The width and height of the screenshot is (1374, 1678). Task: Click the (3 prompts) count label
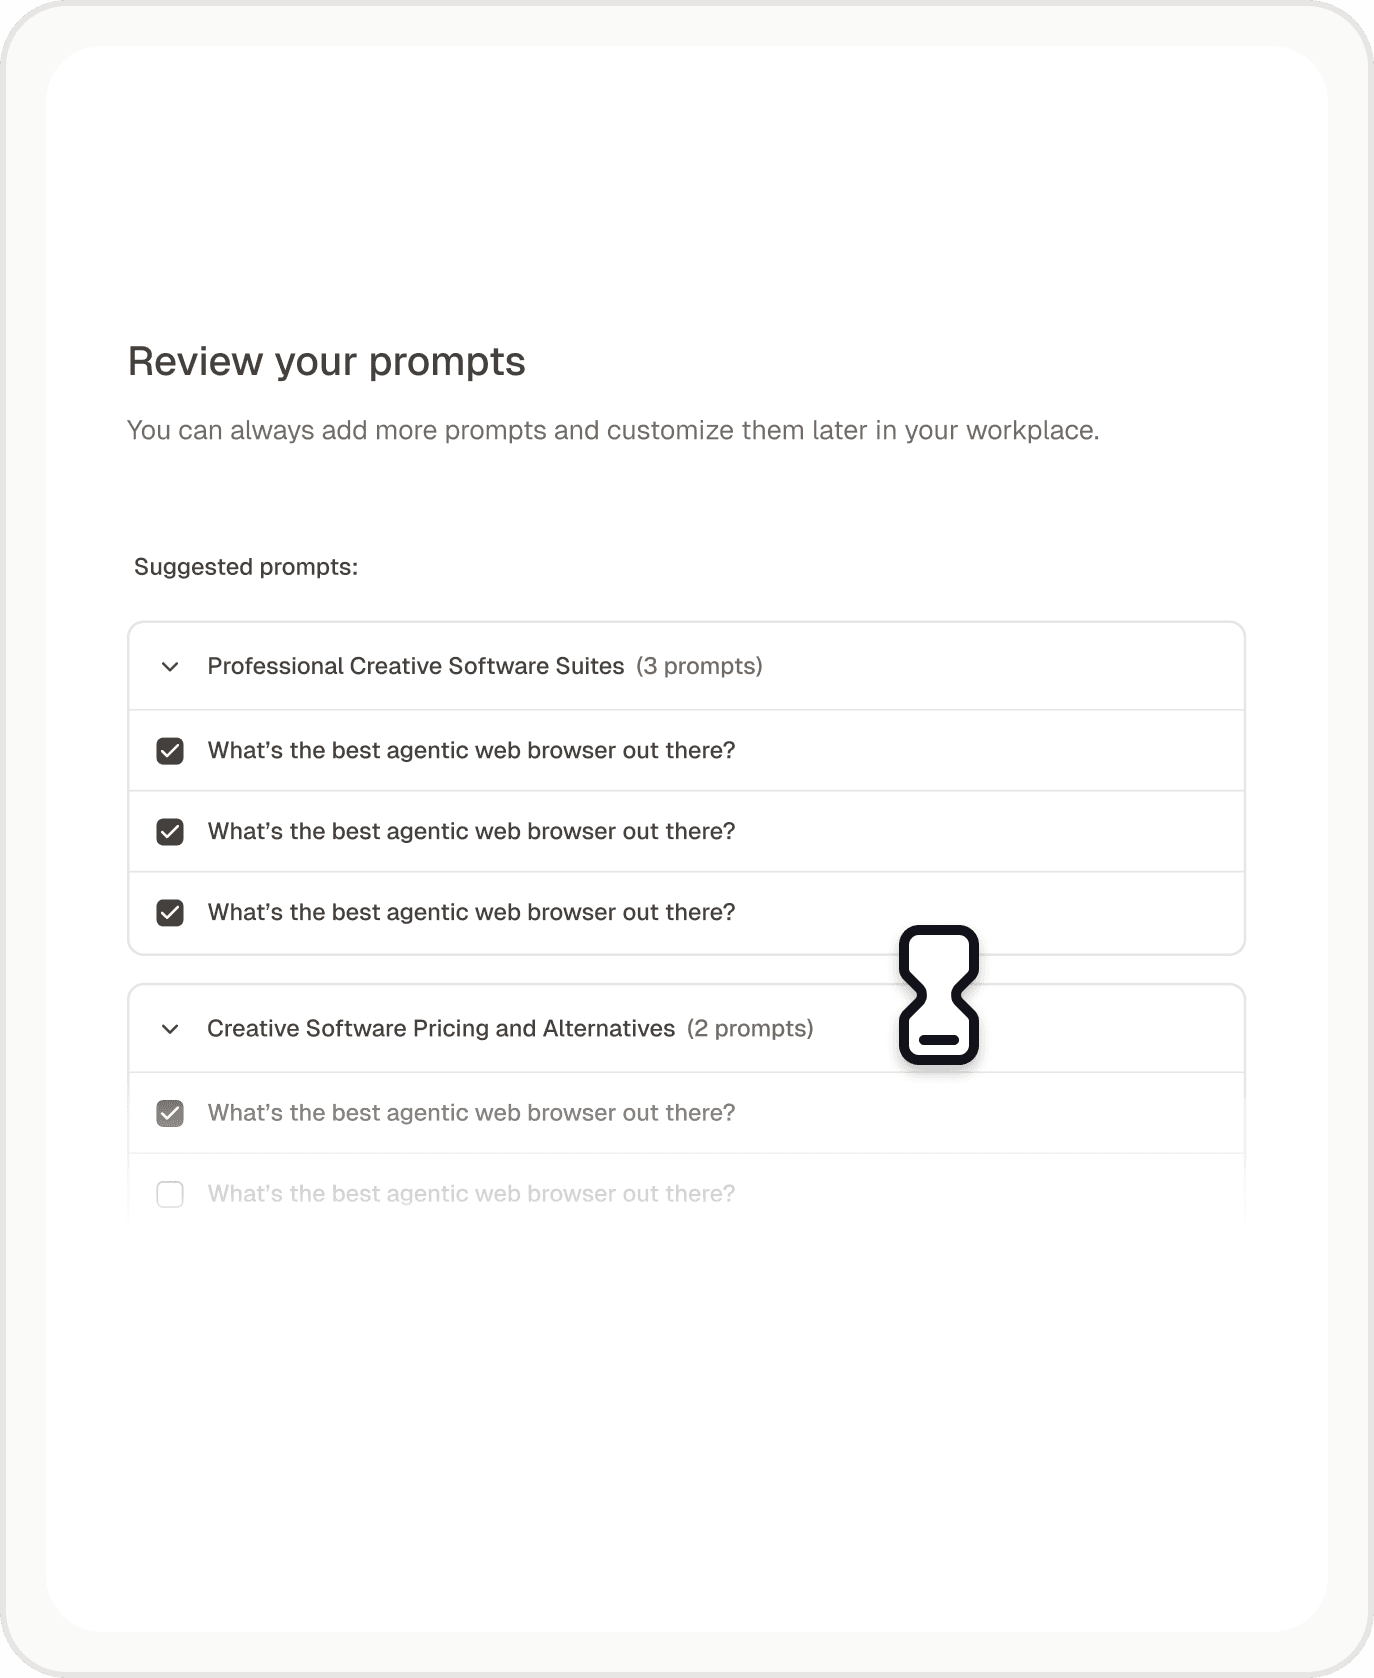(699, 666)
